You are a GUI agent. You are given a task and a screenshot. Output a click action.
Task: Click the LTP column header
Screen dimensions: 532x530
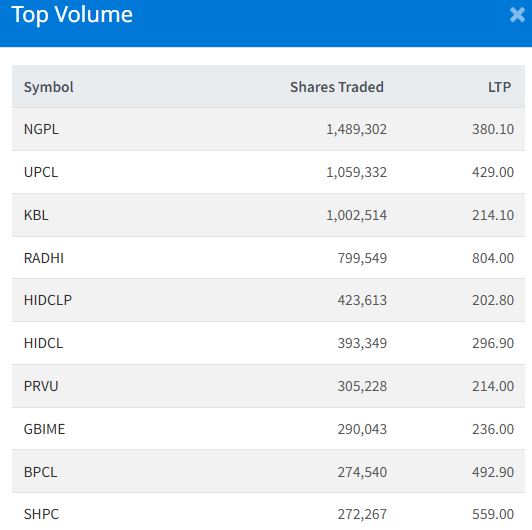click(x=499, y=87)
